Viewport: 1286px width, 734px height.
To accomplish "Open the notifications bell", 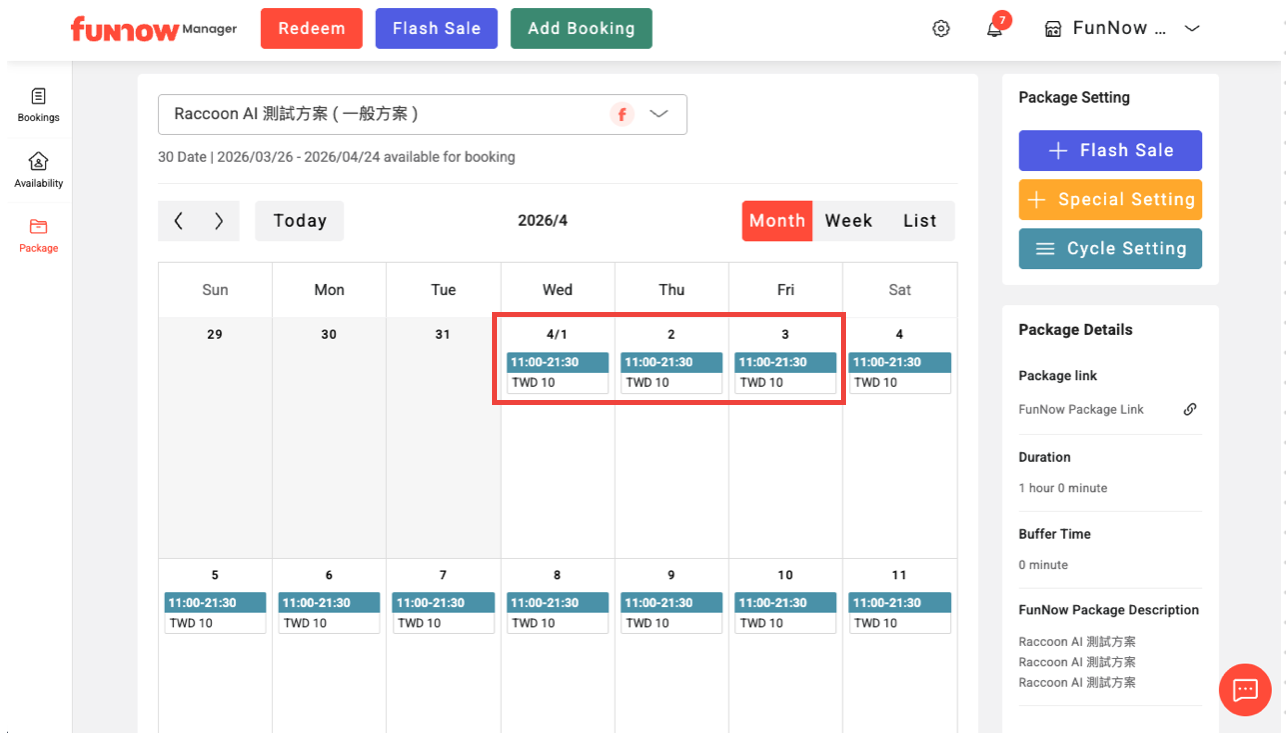I will (x=994, y=29).
